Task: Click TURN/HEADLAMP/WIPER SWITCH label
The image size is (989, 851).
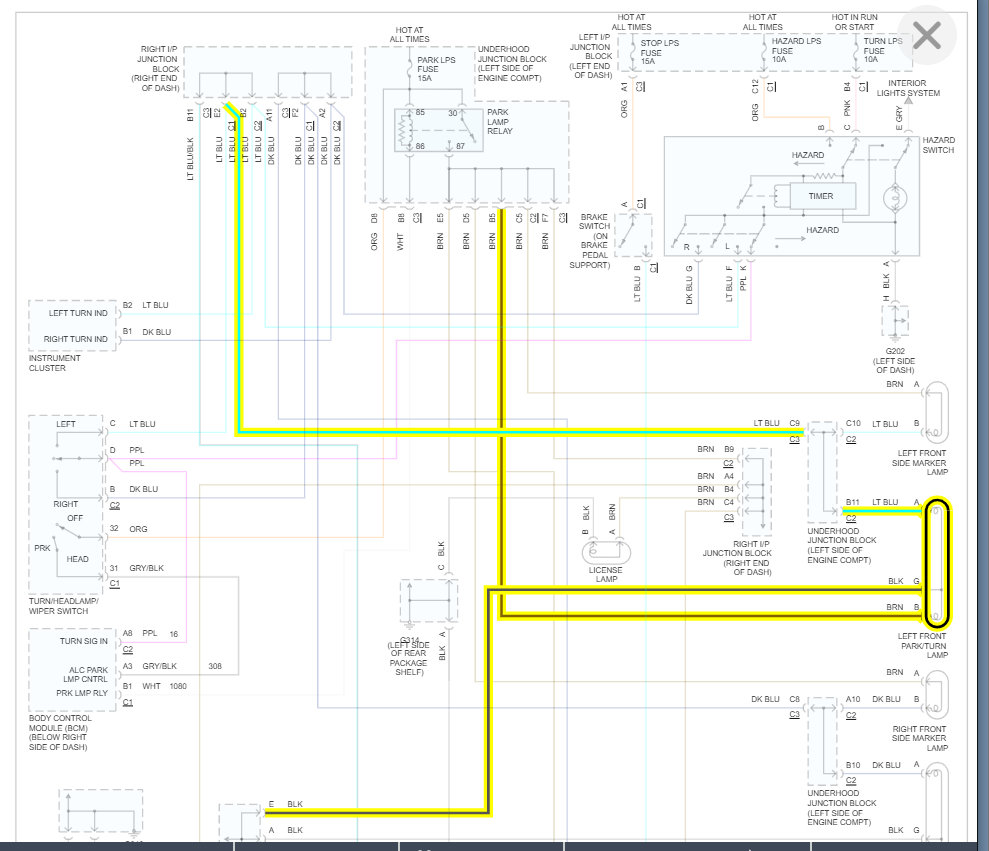Action: [63, 606]
